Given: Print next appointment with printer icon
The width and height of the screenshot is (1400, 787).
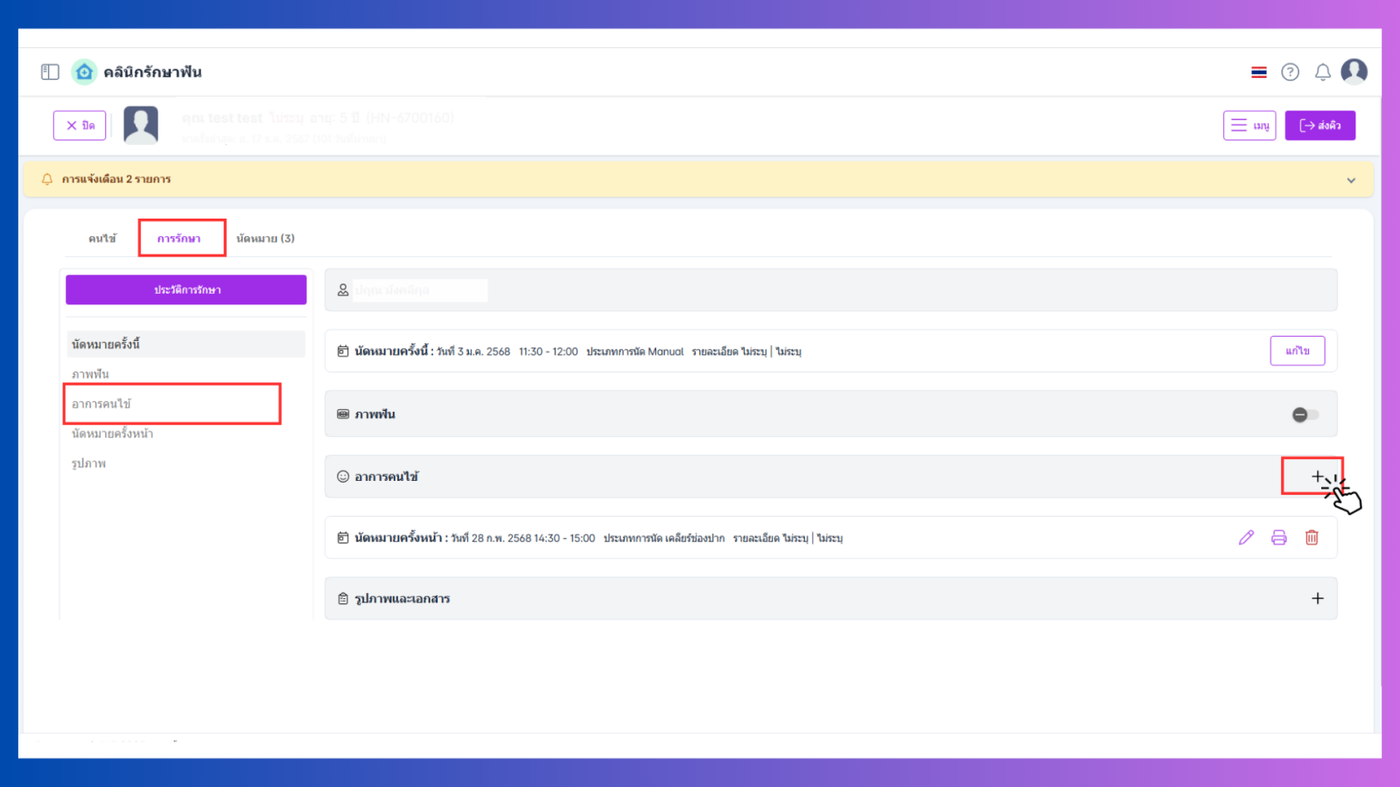Looking at the screenshot, I should click(1279, 538).
